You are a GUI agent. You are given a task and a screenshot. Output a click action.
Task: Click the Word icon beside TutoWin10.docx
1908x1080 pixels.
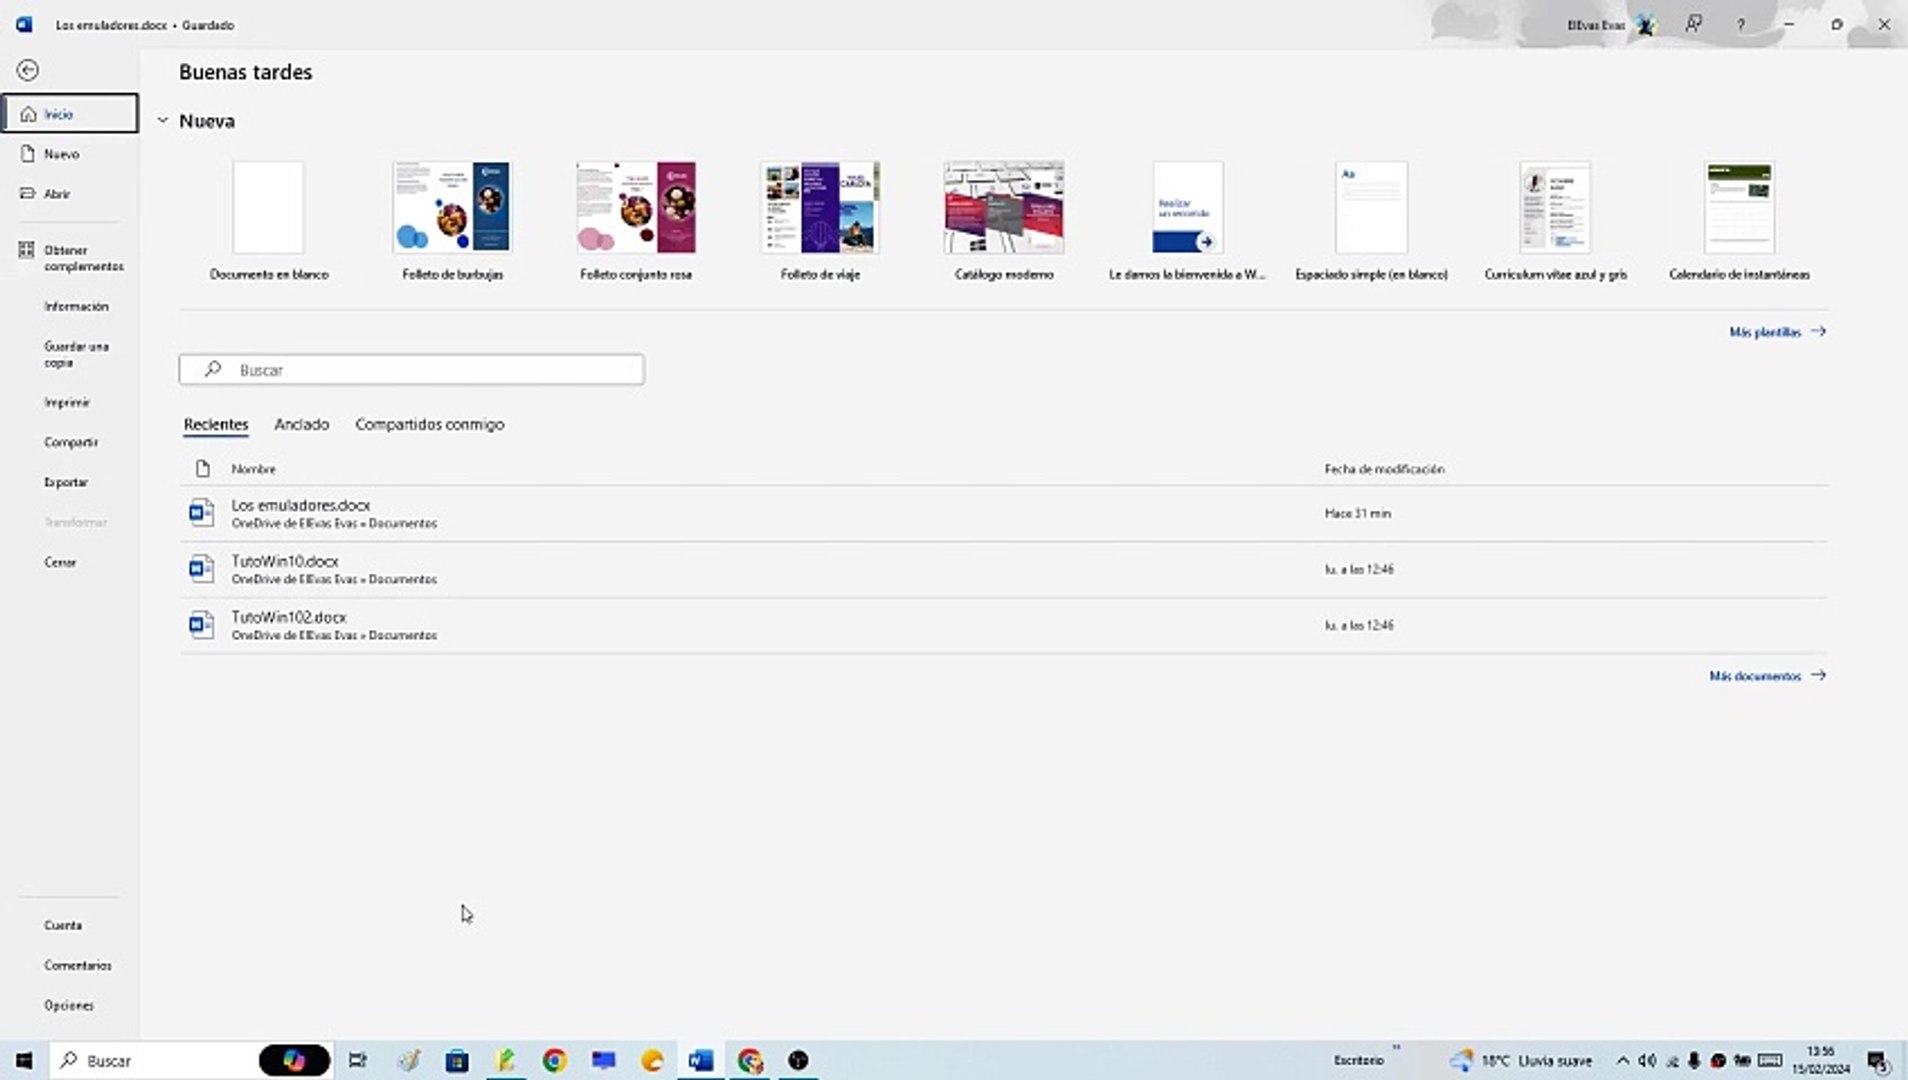(202, 569)
